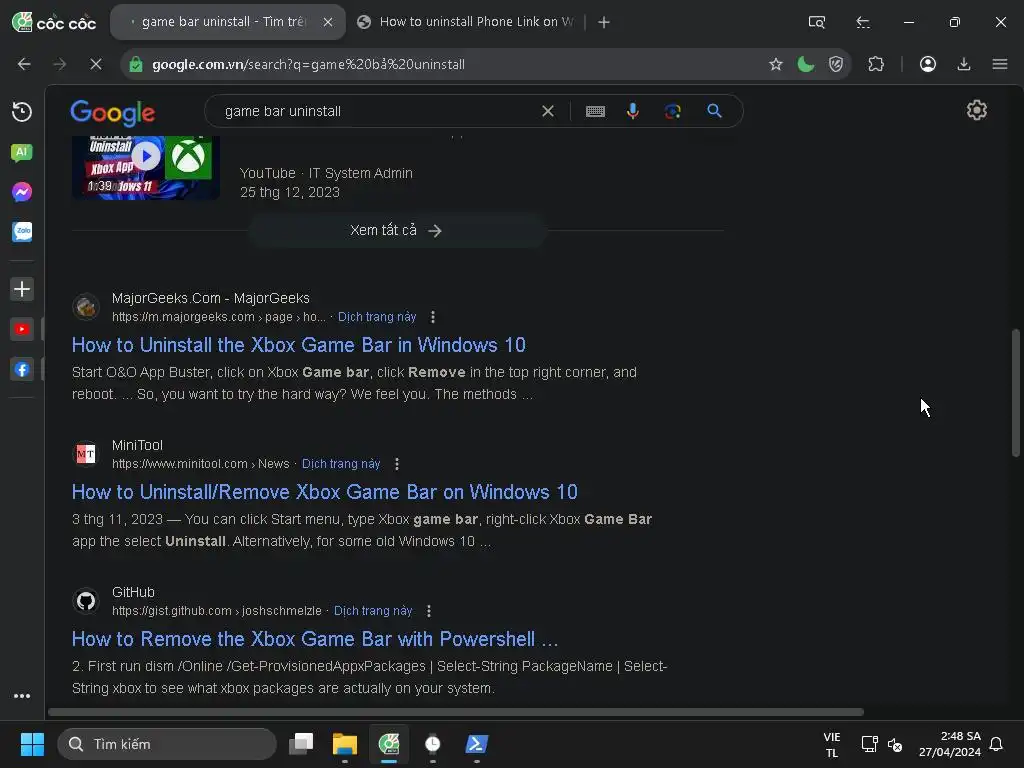Open the Windows Start menu
Screen dimensions: 1024x768
[x=32, y=744]
